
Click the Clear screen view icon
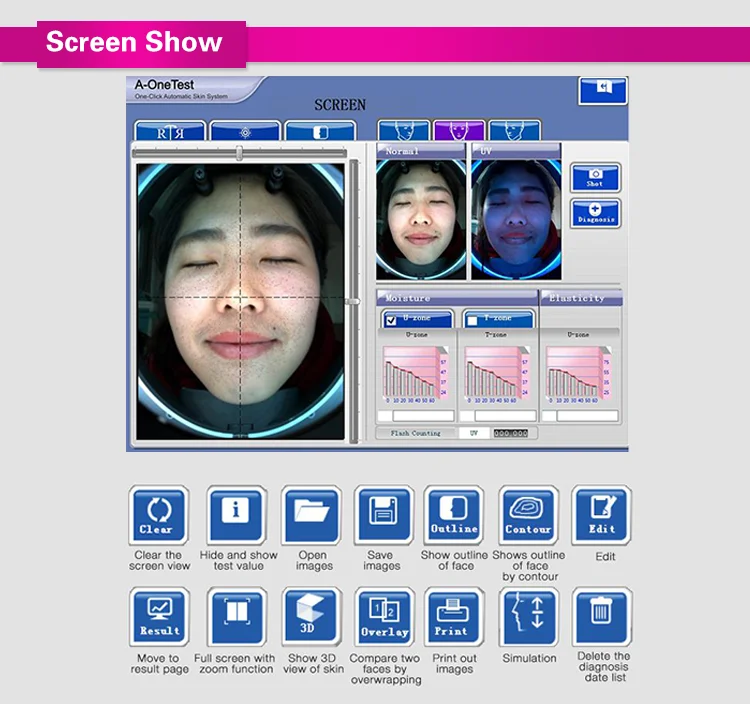[x=158, y=515]
